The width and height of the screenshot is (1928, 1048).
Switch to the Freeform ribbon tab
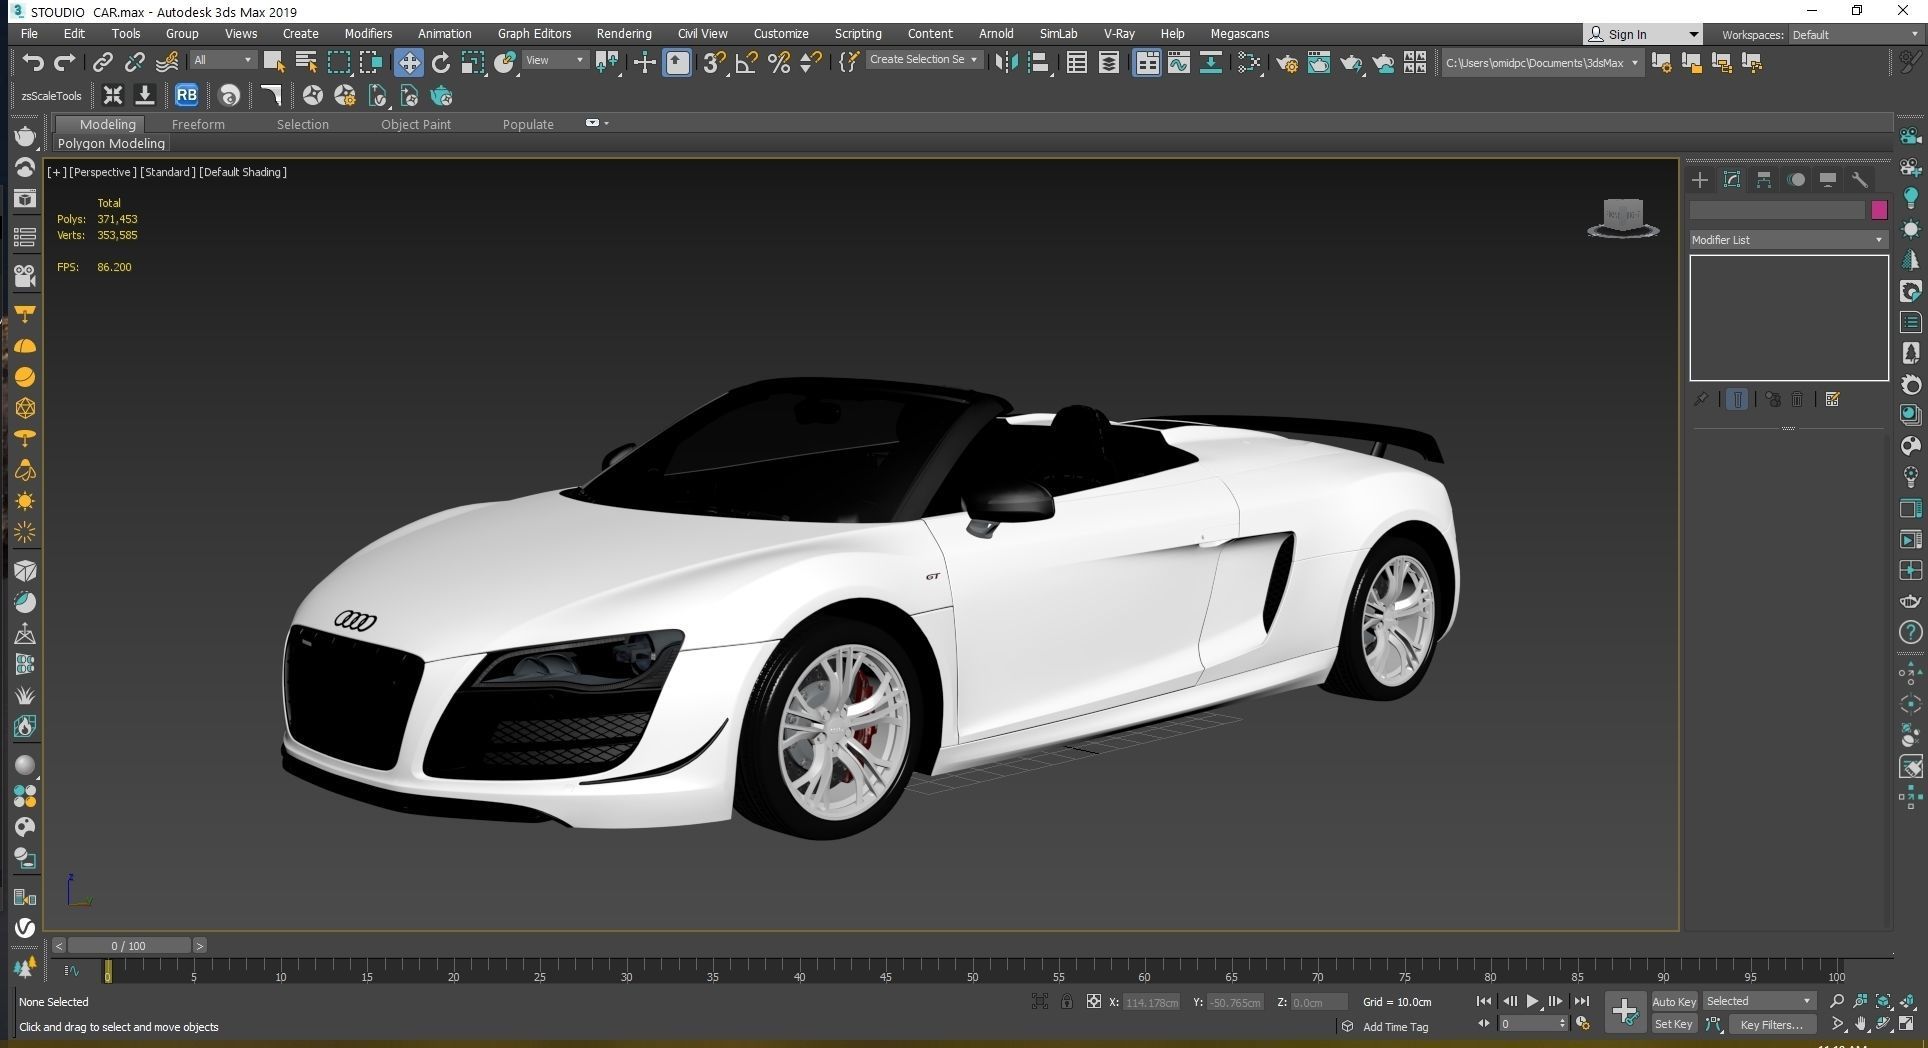pyautogui.click(x=198, y=124)
